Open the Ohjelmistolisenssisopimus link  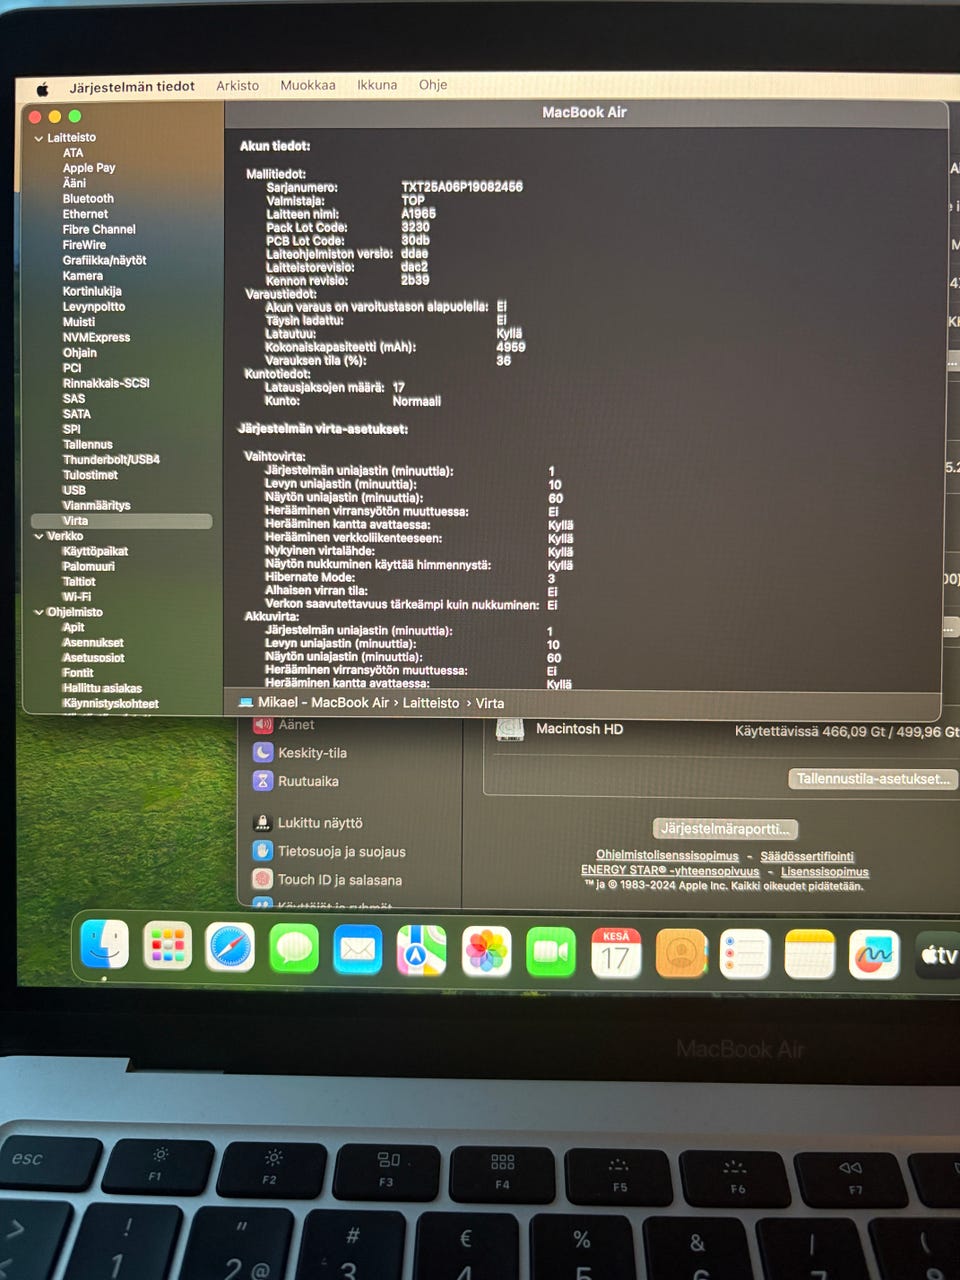pos(667,855)
